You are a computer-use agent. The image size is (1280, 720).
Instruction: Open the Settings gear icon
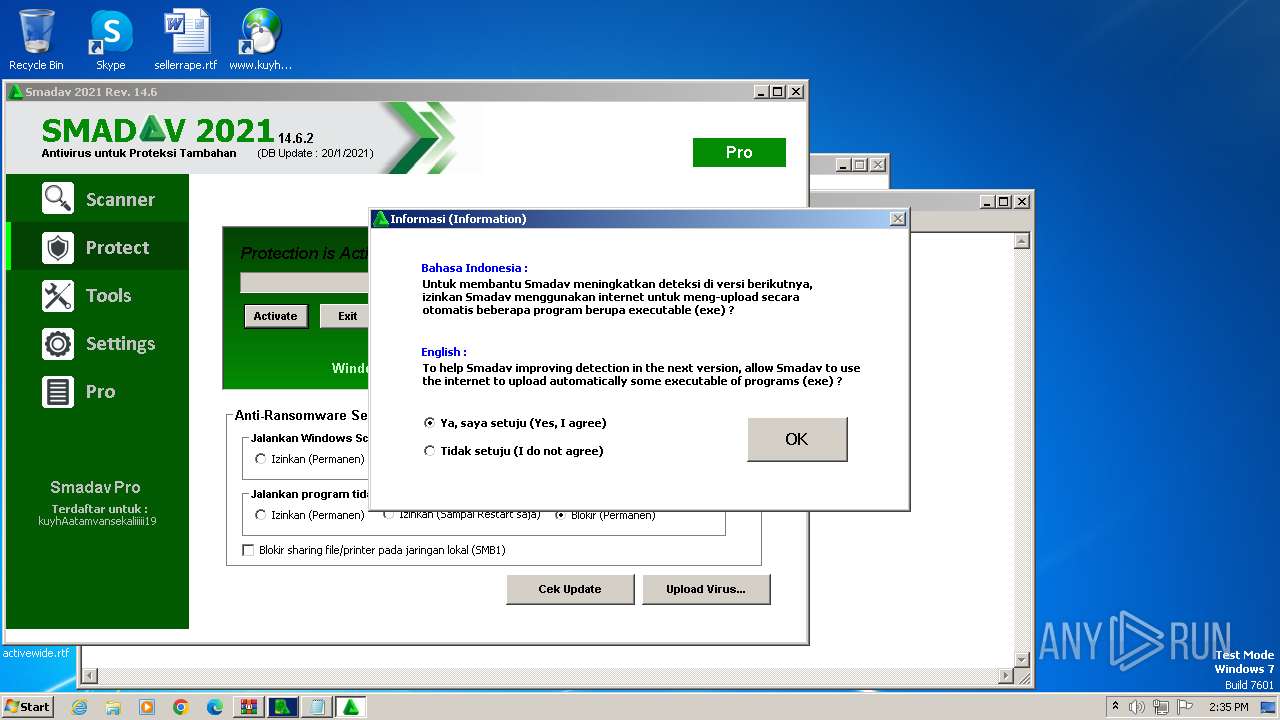tap(58, 343)
